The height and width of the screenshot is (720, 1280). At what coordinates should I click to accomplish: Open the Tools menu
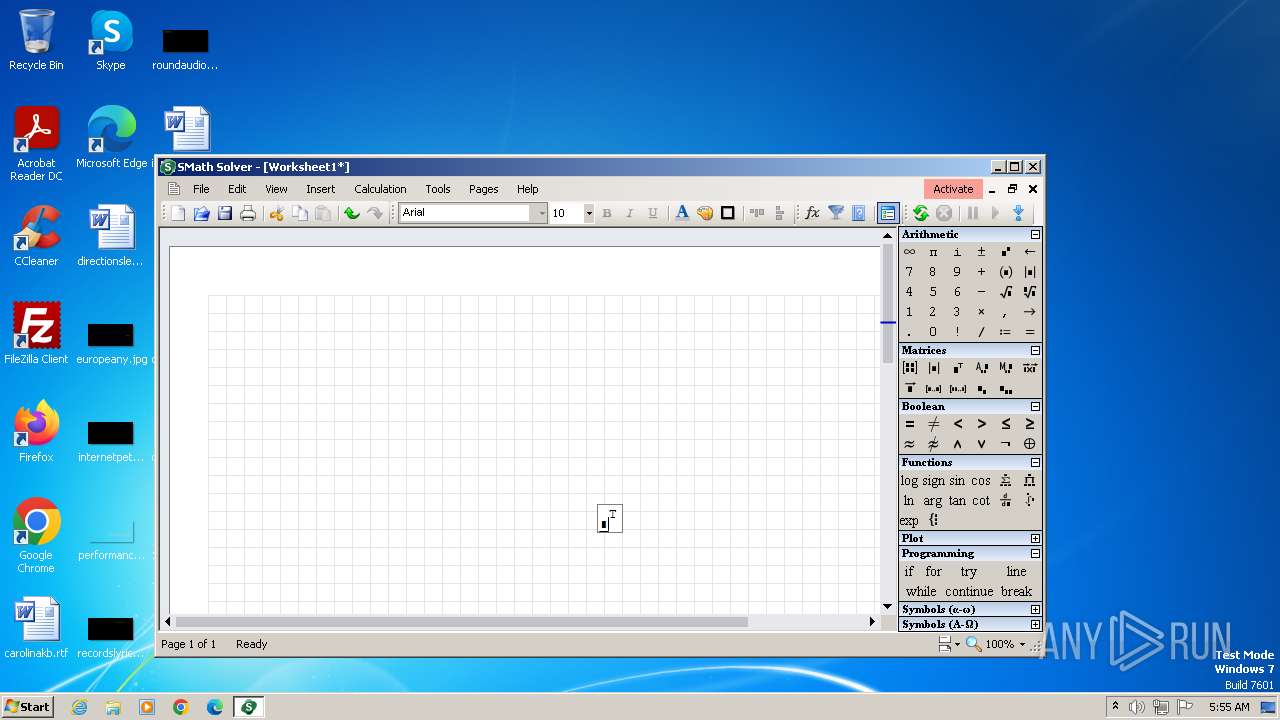(438, 189)
